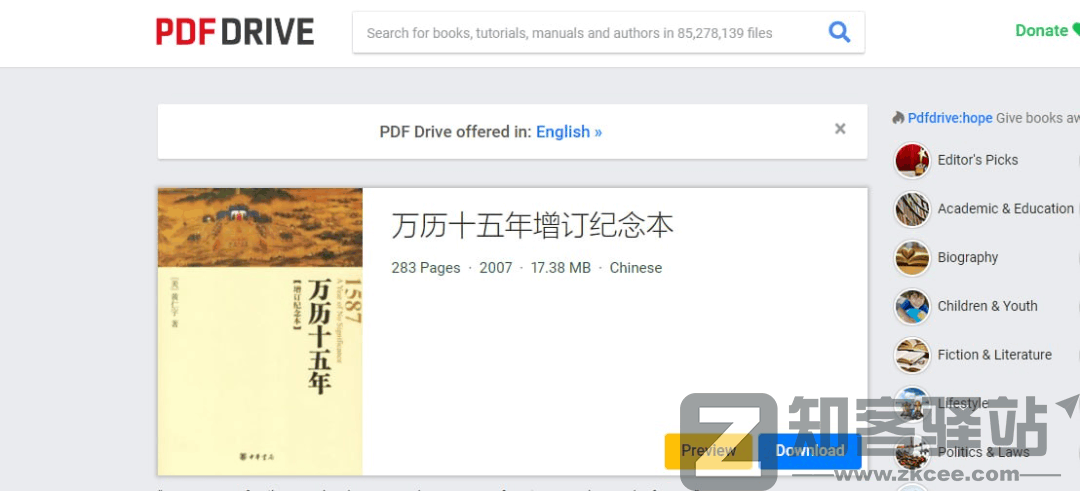1080x491 pixels.
Task: Open the Fiction & Literature category
Action: 995,355
